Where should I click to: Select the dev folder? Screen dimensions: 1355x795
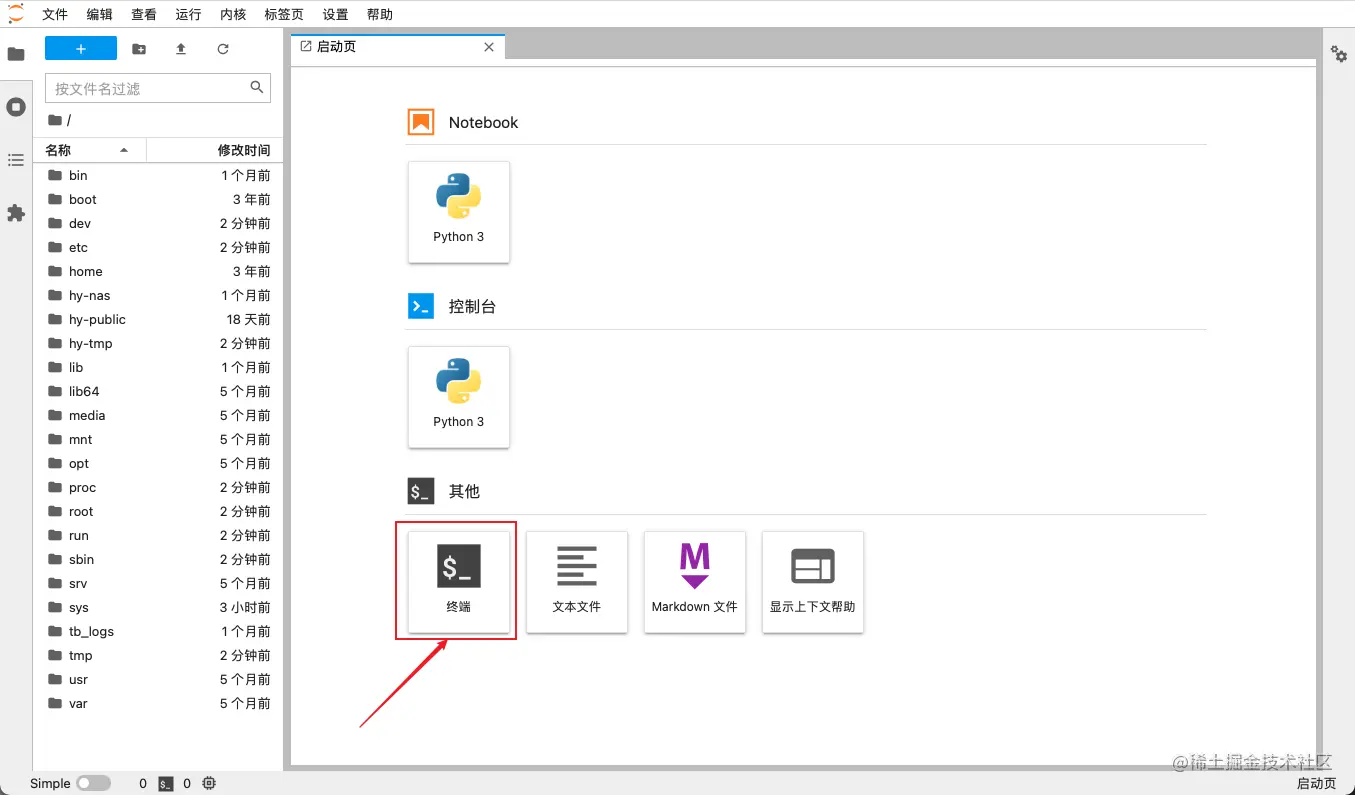click(x=158, y=223)
